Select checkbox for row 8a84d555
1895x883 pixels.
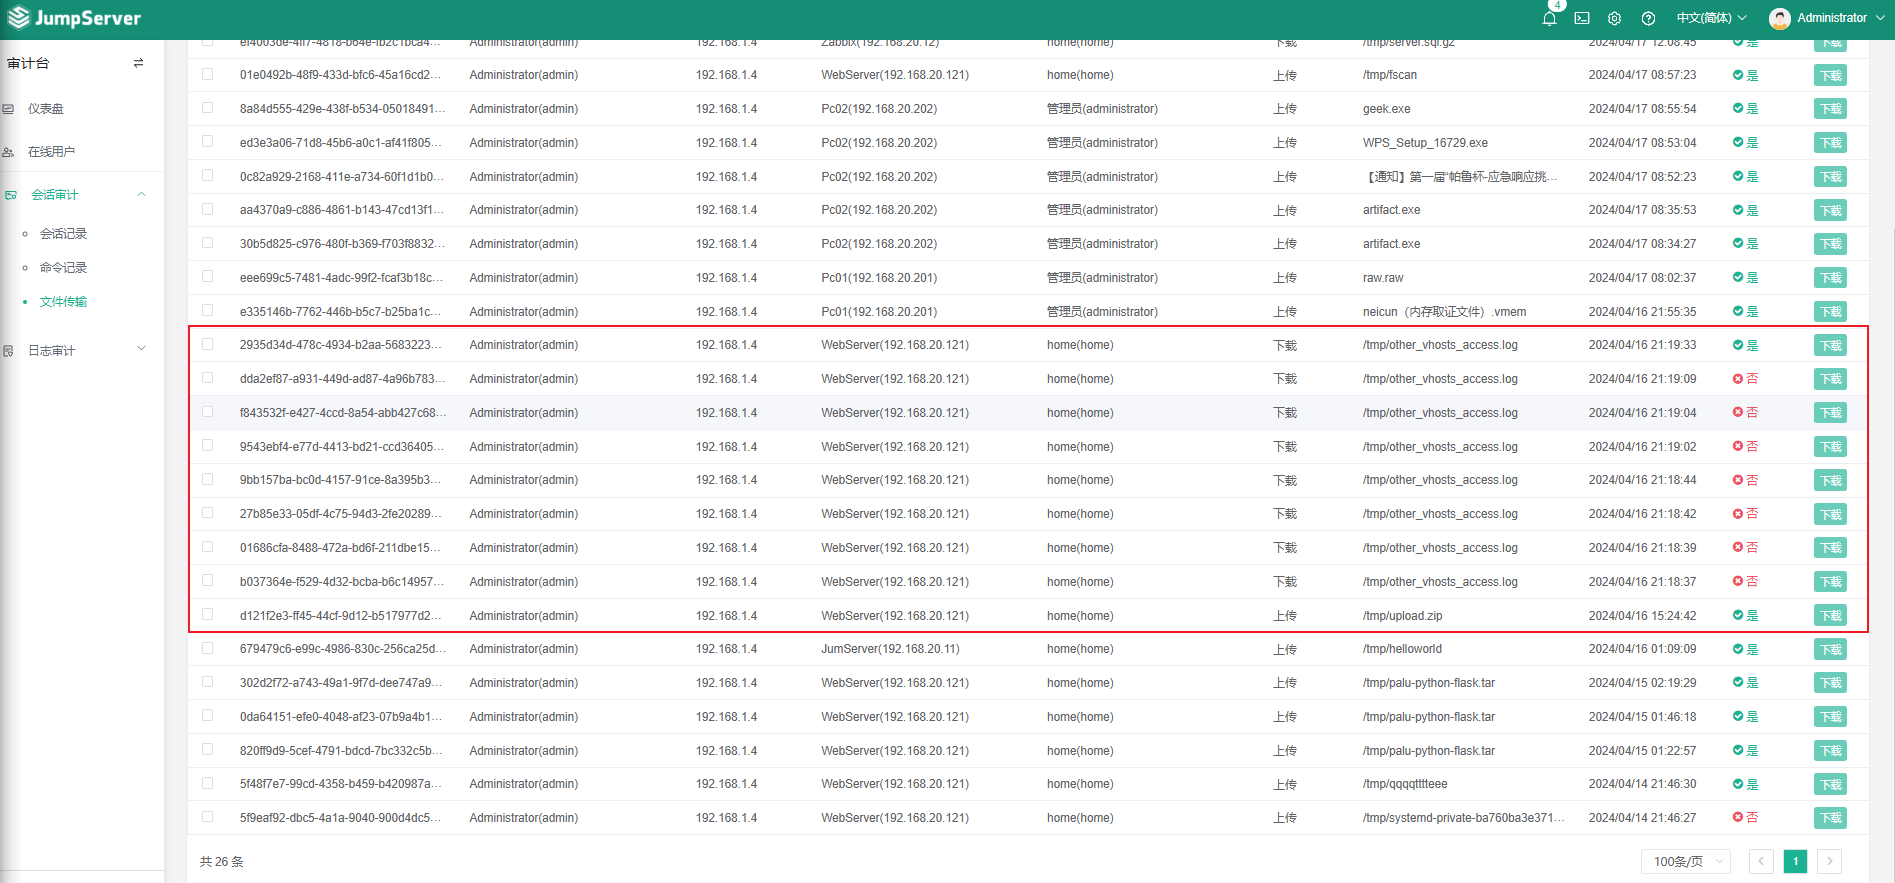pyautogui.click(x=208, y=108)
